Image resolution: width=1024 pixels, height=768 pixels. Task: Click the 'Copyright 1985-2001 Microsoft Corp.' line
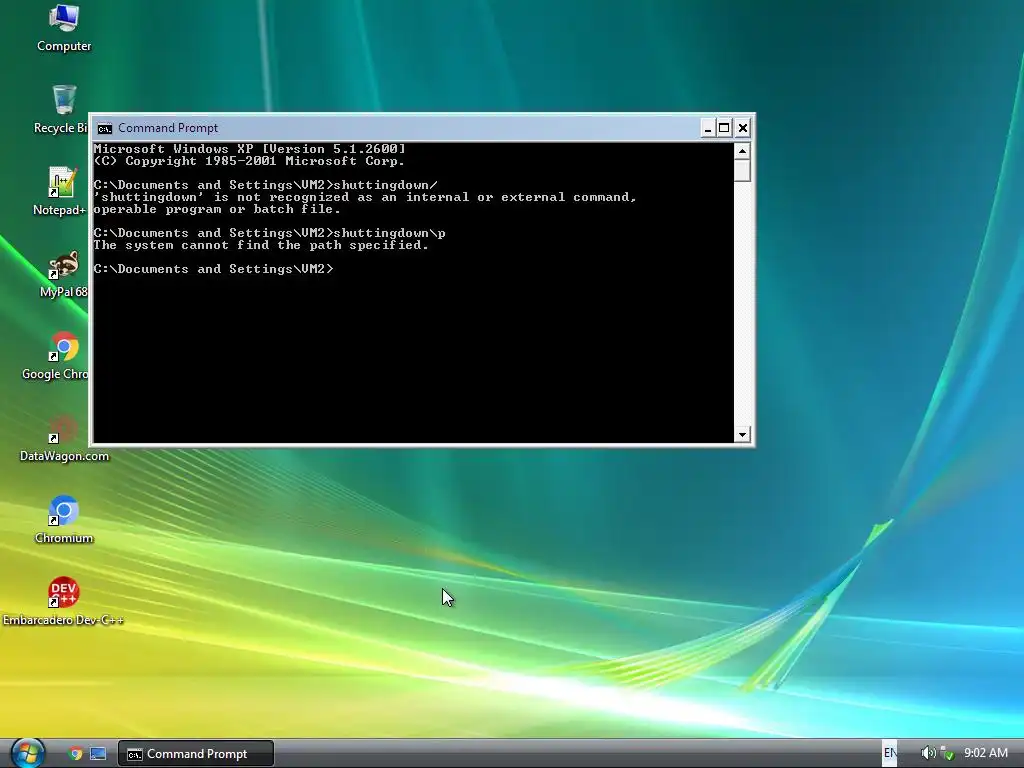[249, 161]
